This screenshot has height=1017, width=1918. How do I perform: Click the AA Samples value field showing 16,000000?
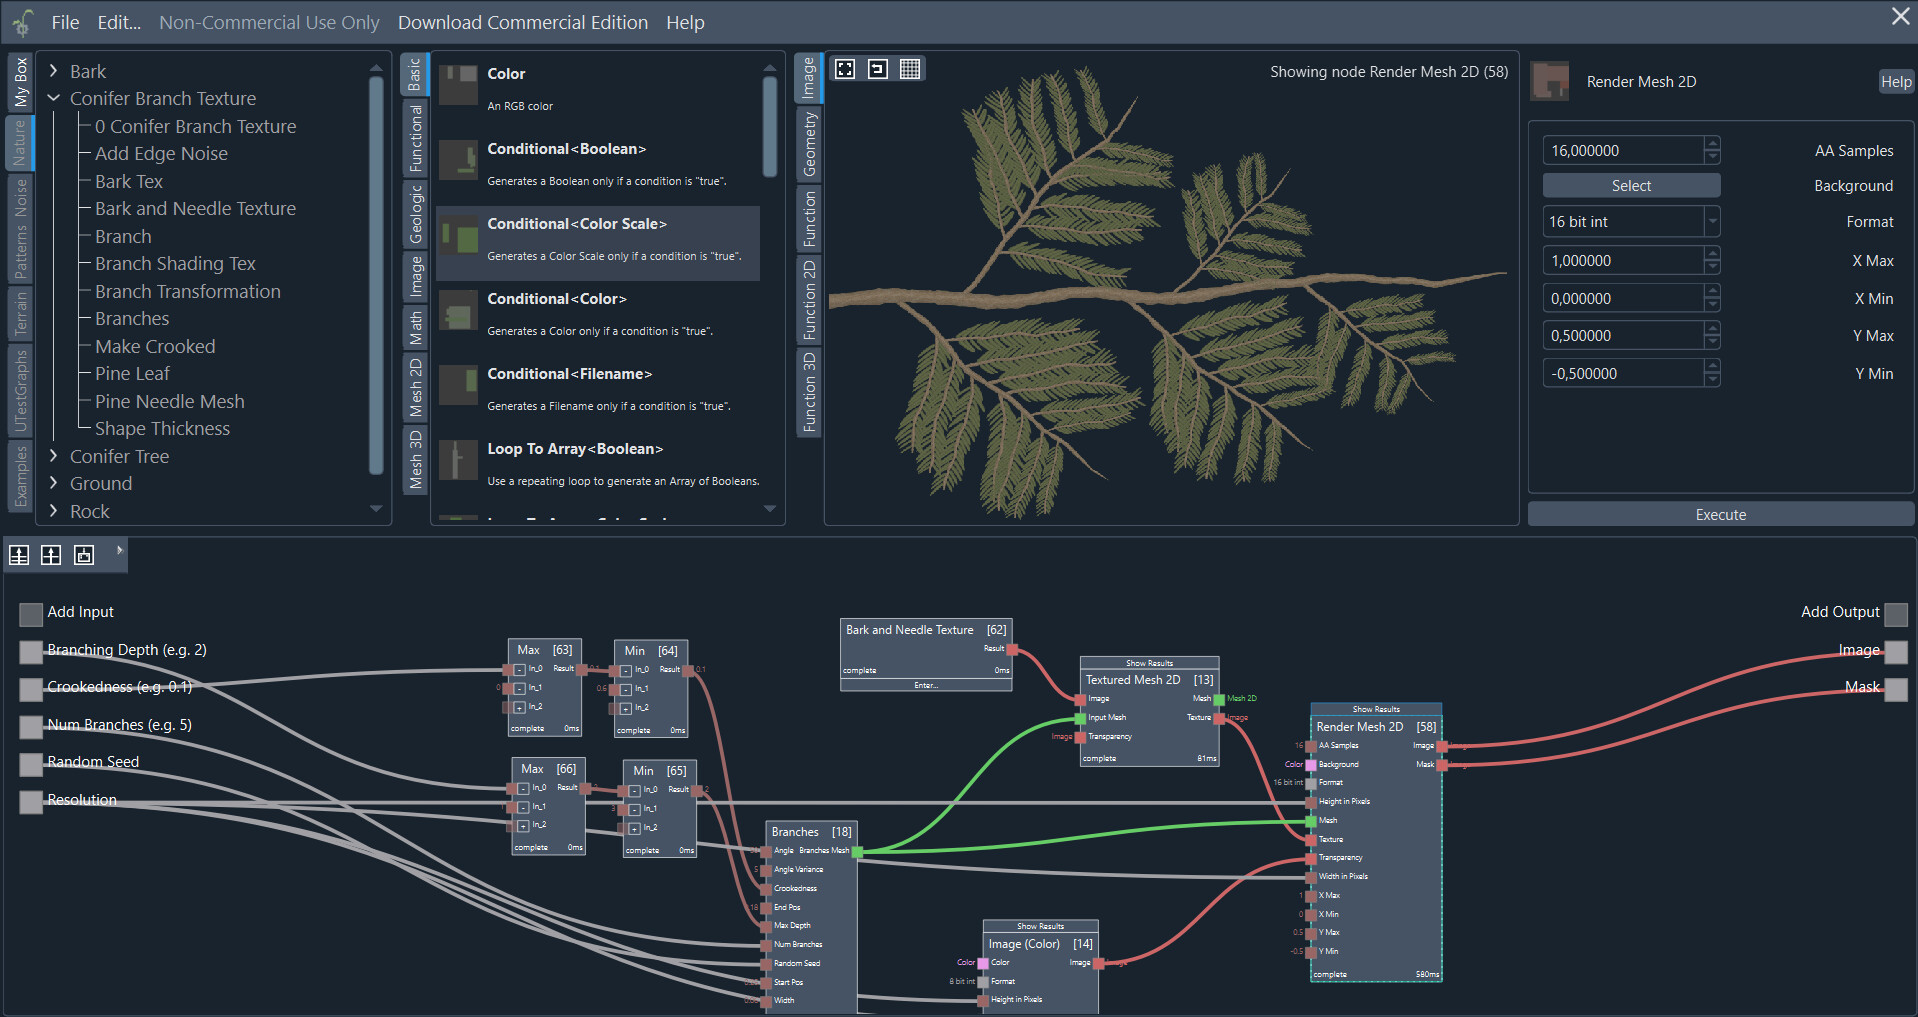[1620, 150]
